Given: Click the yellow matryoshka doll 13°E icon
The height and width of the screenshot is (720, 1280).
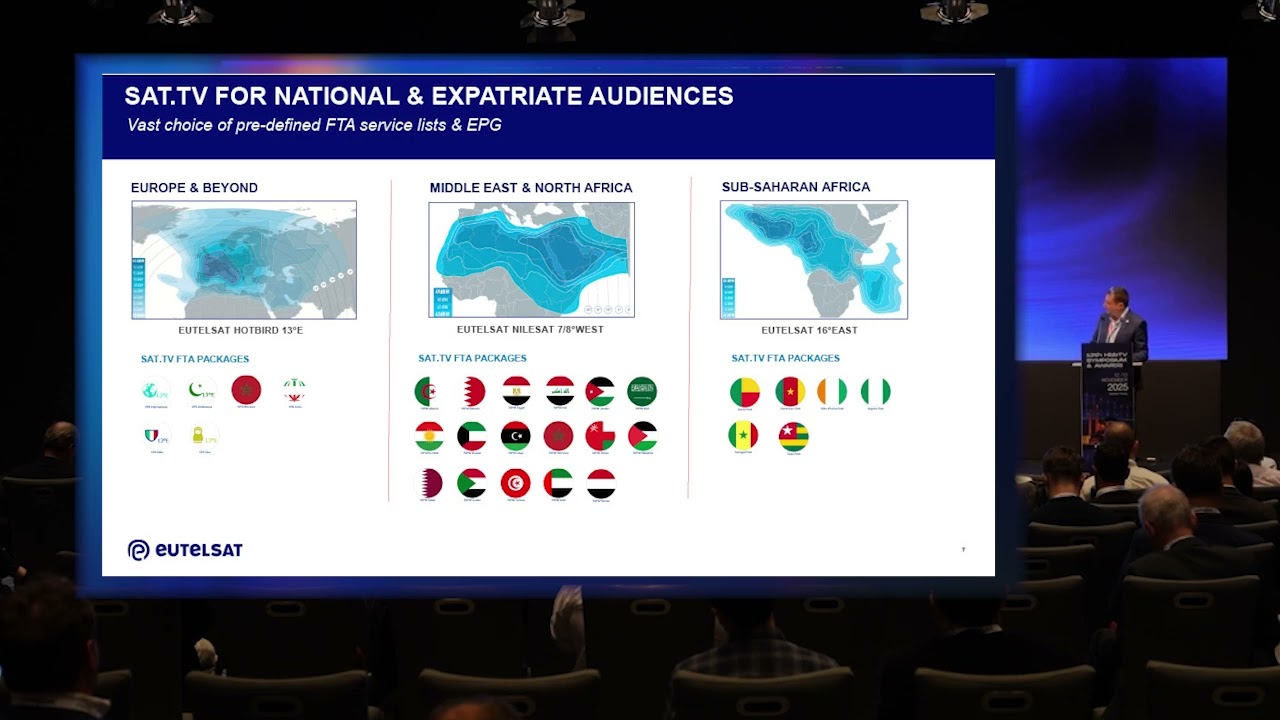Looking at the screenshot, I should 203,435.
